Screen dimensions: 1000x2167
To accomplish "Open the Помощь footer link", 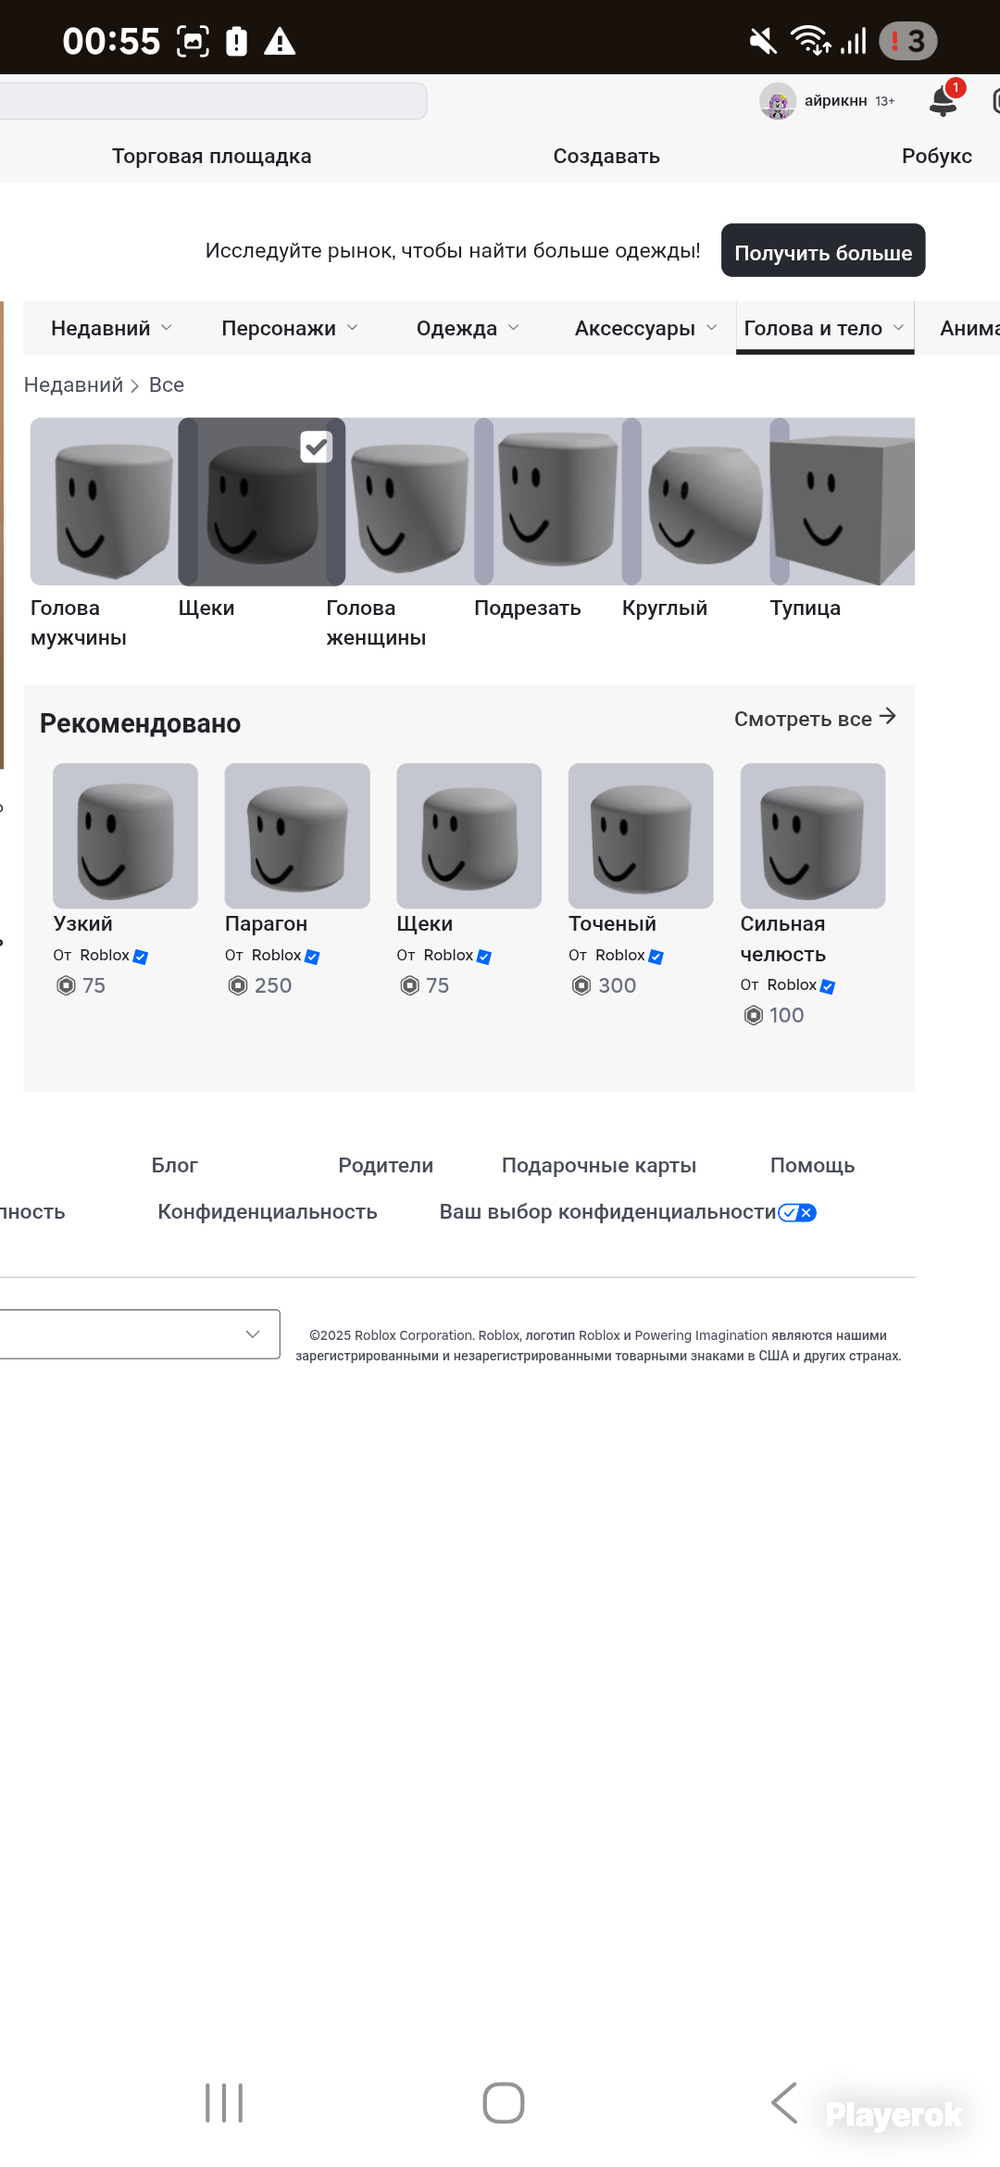I will pyautogui.click(x=813, y=1165).
